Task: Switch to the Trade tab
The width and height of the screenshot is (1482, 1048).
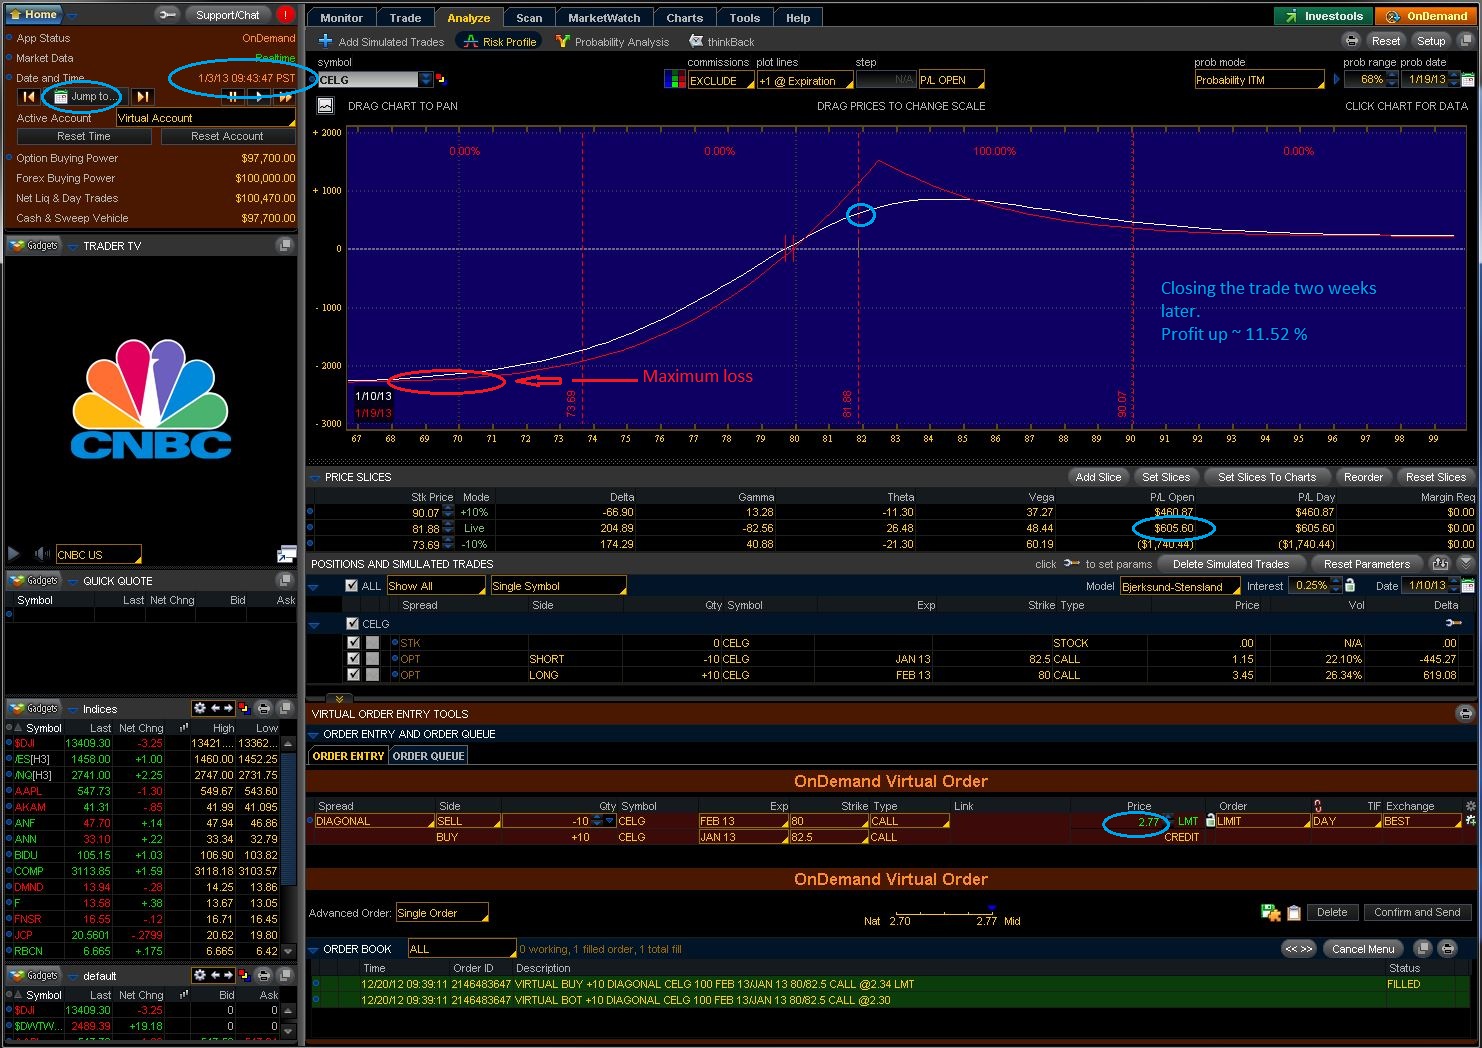Action: point(405,17)
